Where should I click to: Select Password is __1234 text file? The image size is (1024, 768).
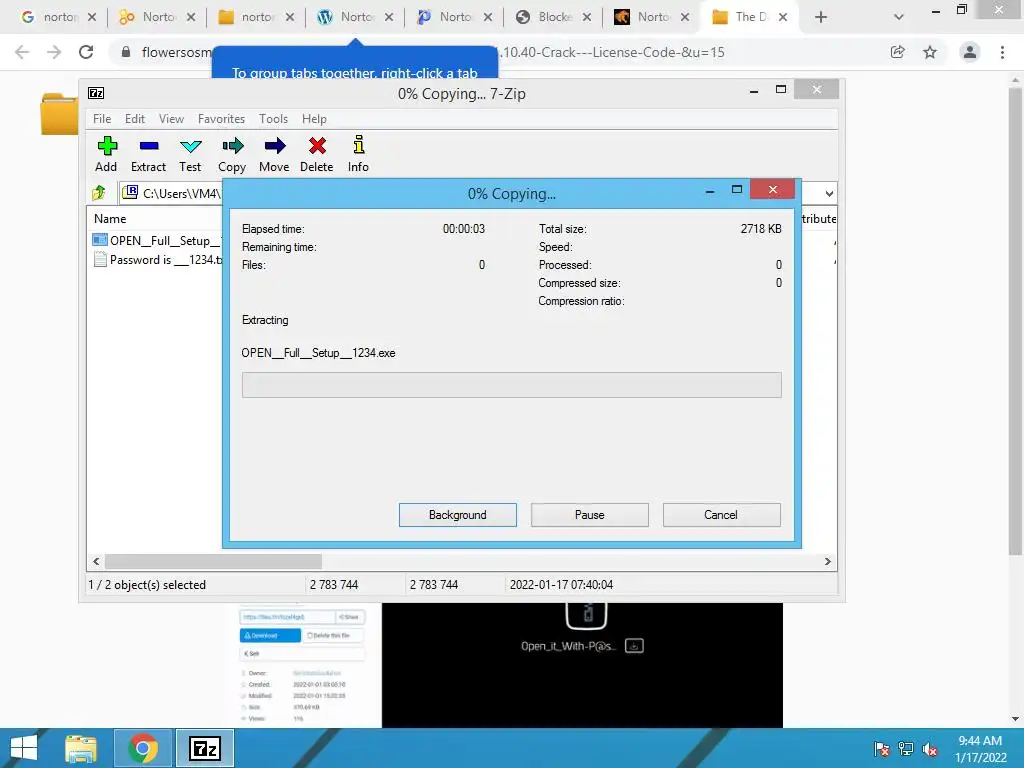coord(157,260)
